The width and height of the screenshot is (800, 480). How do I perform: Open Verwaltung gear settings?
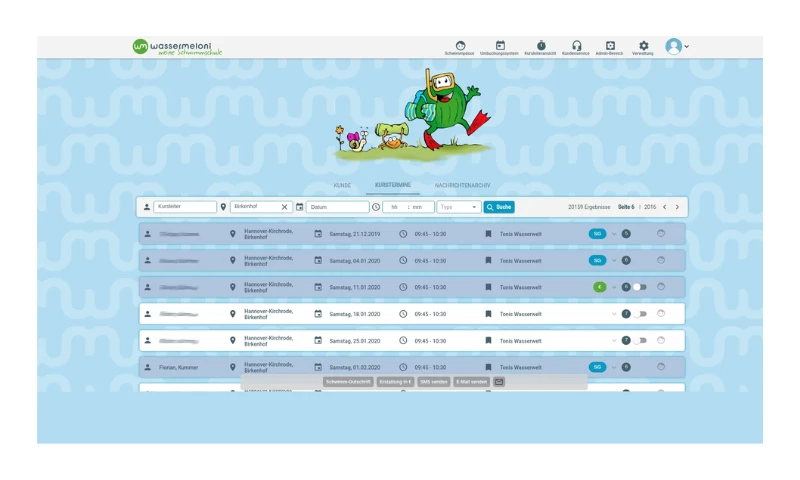point(643,47)
